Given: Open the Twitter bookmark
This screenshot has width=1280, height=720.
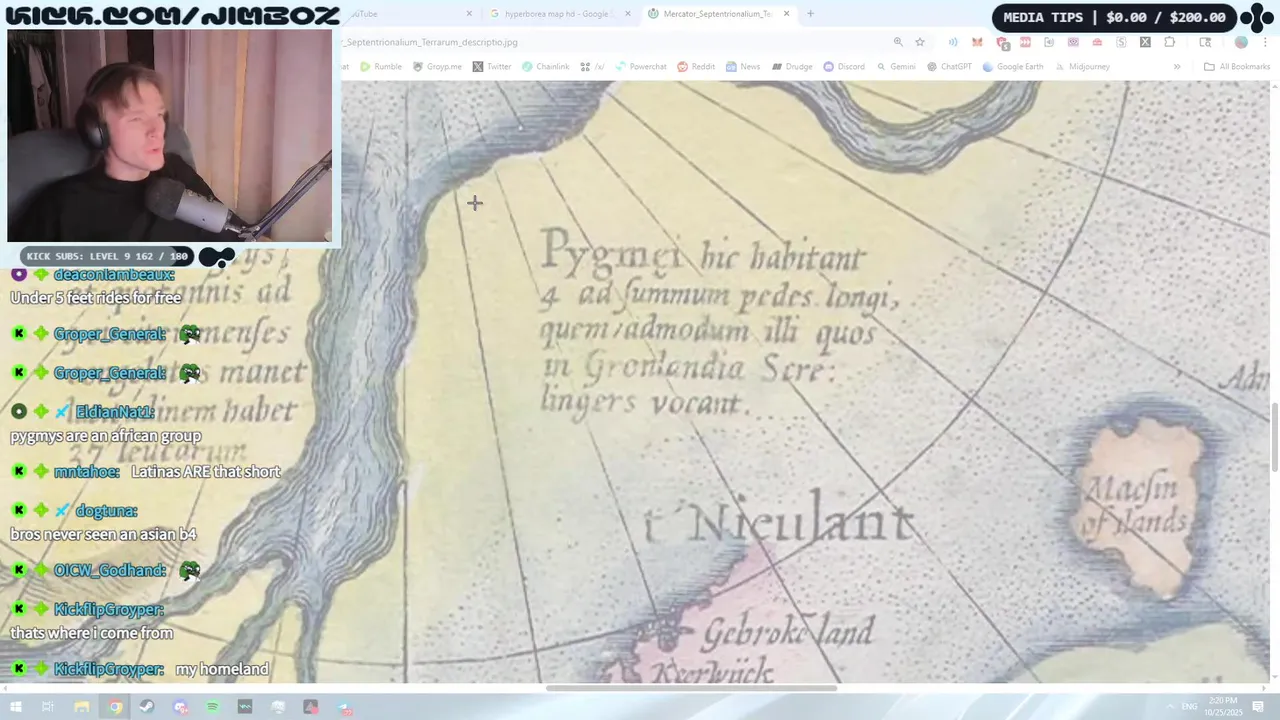Looking at the screenshot, I should click(x=492, y=67).
